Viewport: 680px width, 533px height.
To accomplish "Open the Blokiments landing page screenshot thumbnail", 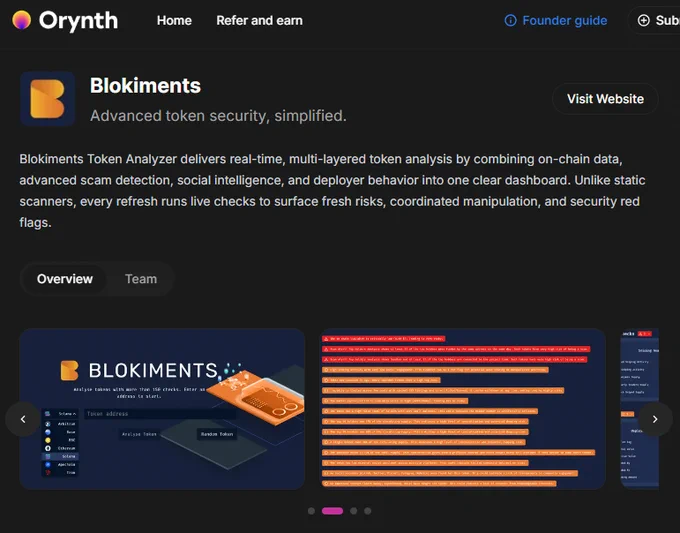I will tap(162, 409).
